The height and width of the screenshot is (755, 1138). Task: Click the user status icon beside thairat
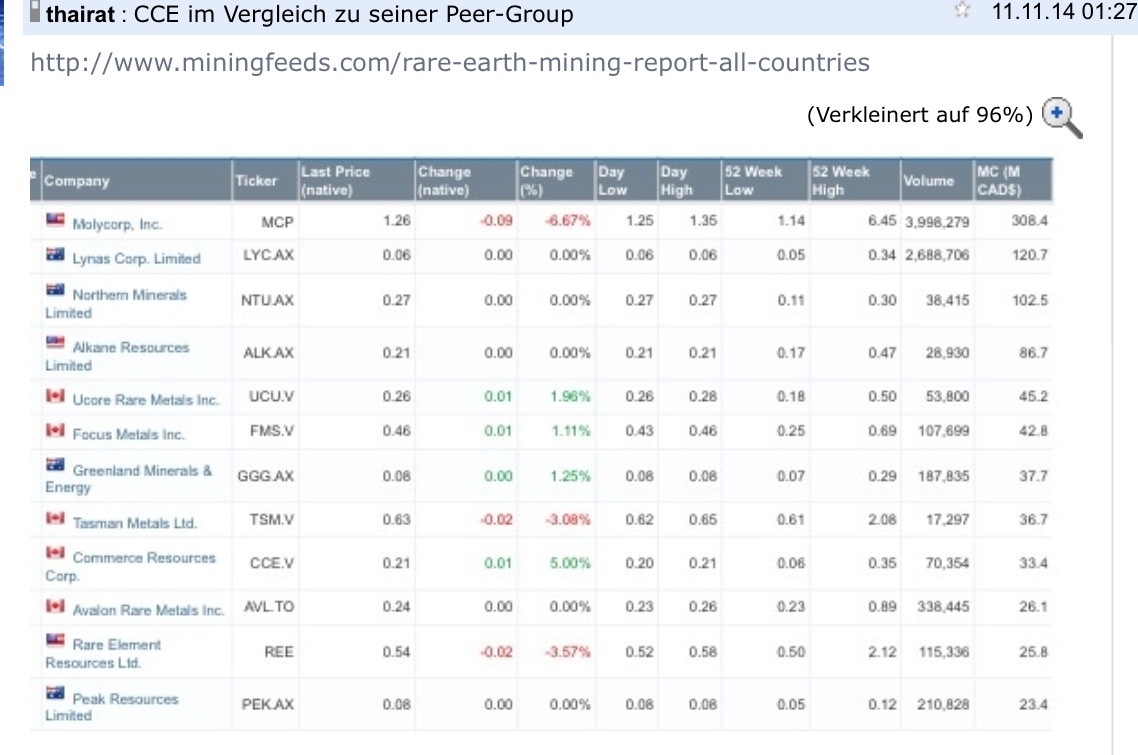click(x=36, y=14)
